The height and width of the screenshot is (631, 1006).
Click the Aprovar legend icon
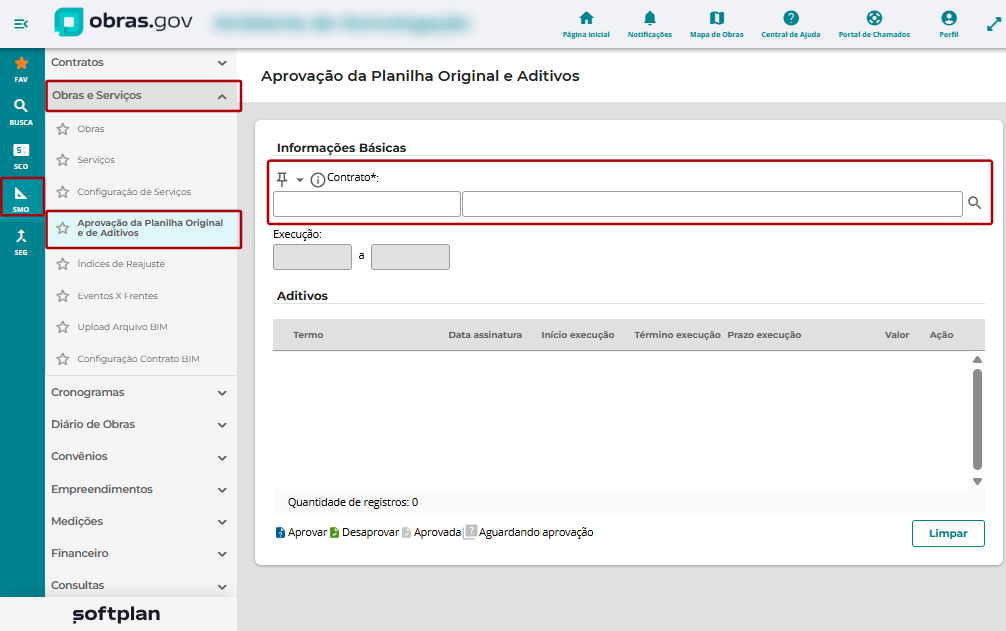coord(280,533)
